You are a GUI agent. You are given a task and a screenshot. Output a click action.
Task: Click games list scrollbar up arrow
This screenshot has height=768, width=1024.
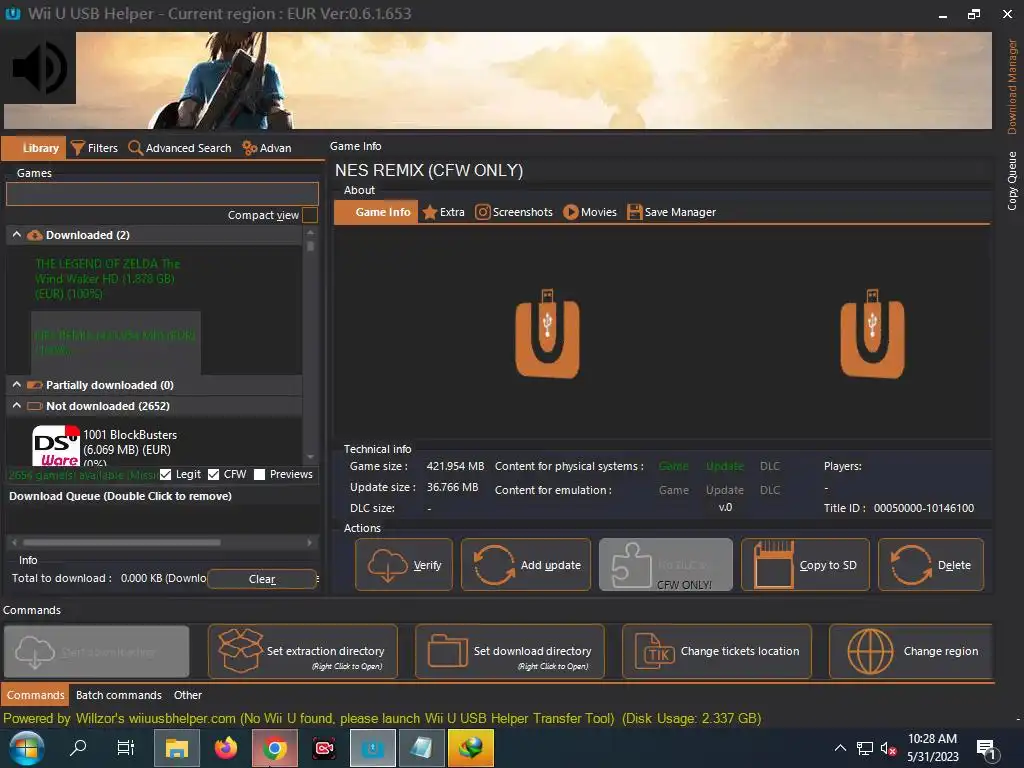tap(310, 232)
